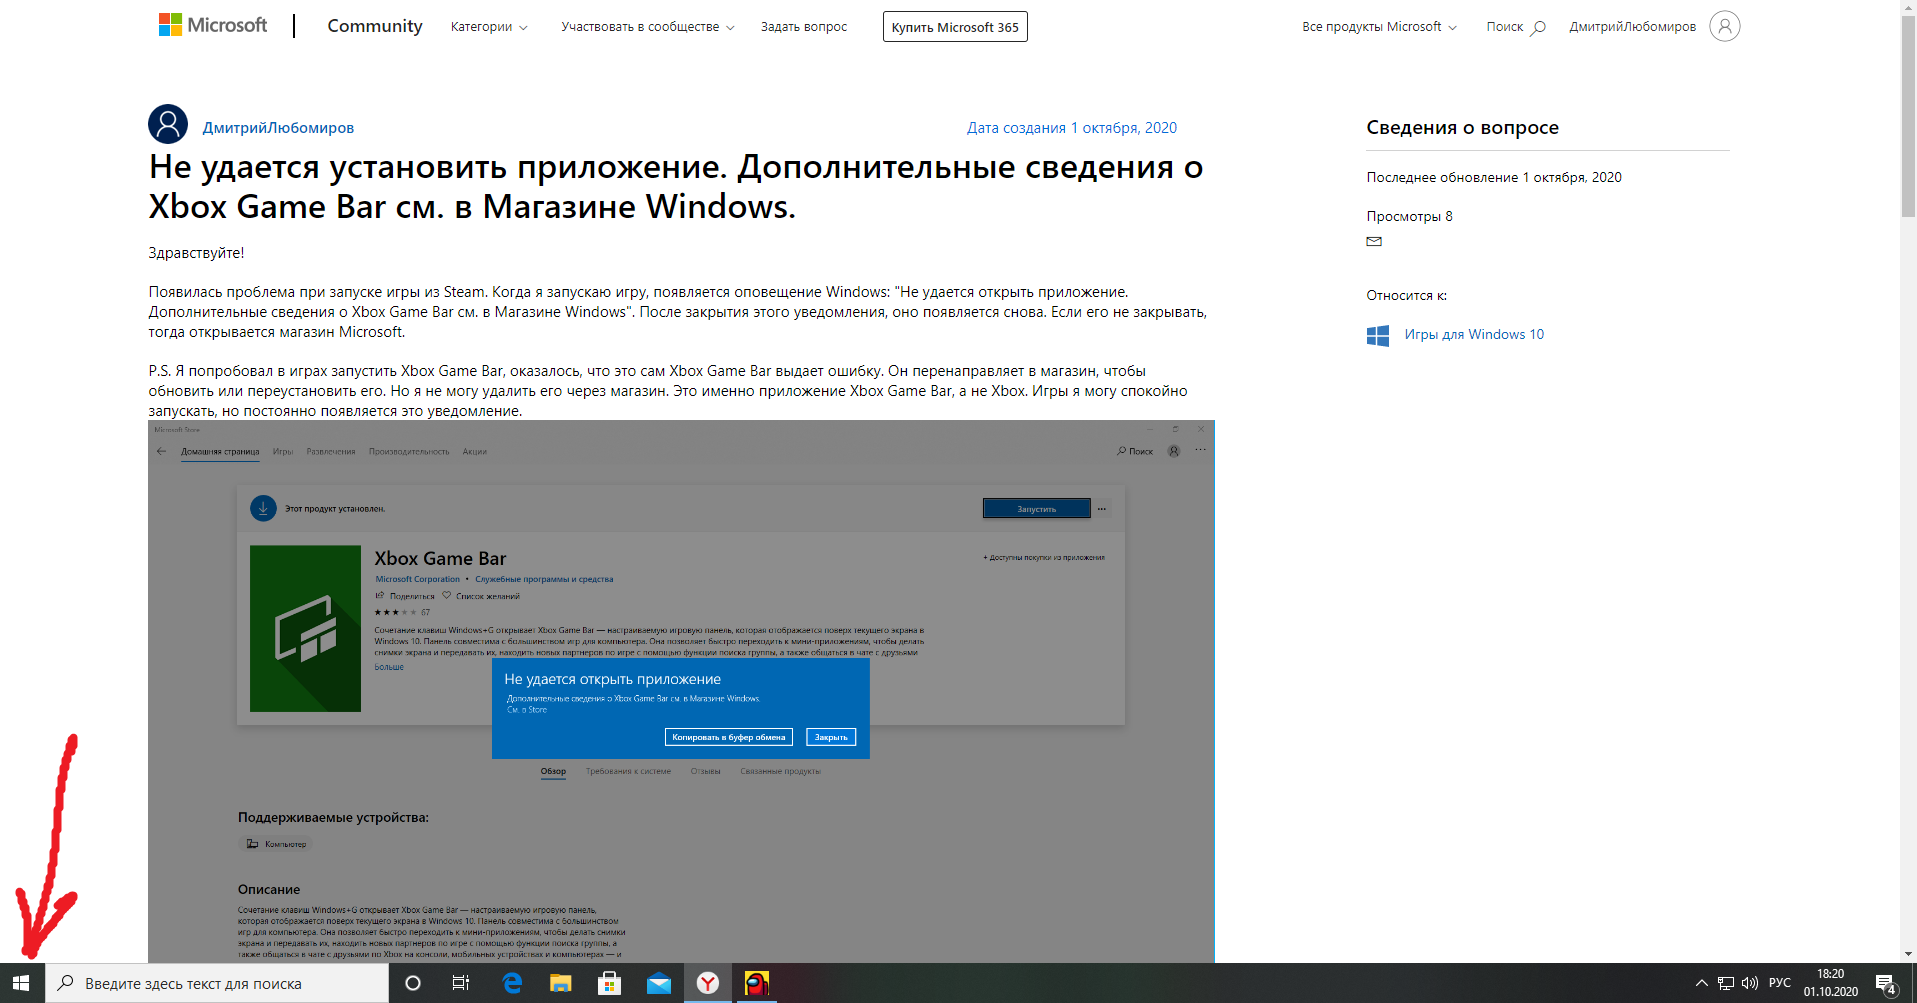This screenshot has height=1003, width=1917.
Task: Click envelope subscribe icon under Просмотры
Action: tap(1374, 241)
